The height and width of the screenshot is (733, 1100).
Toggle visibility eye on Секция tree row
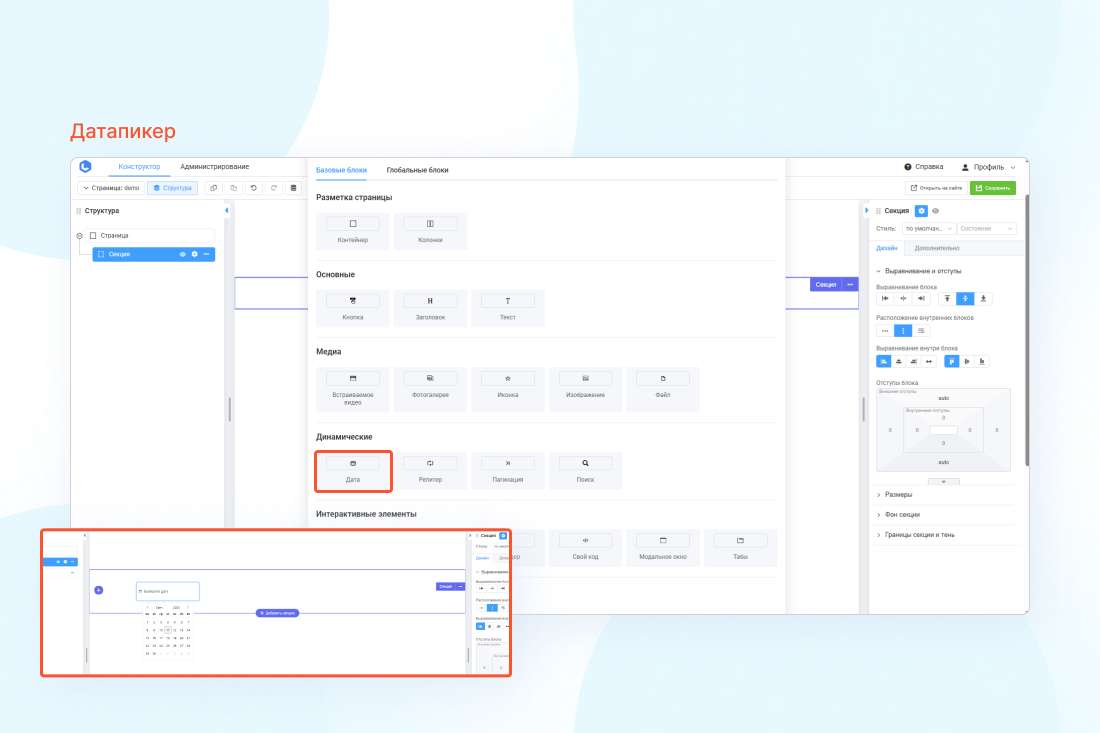[182, 254]
